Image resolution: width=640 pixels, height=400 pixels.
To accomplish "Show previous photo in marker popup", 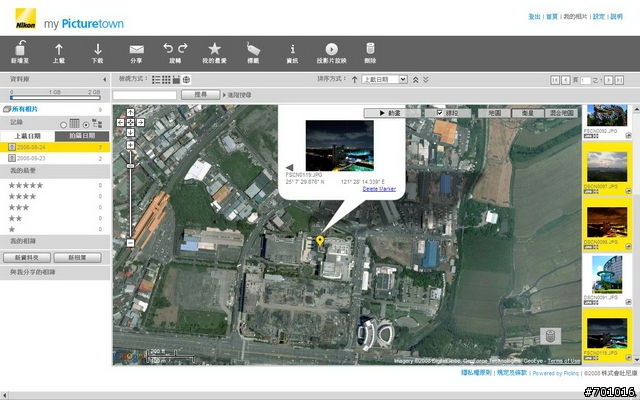I will pos(289,167).
